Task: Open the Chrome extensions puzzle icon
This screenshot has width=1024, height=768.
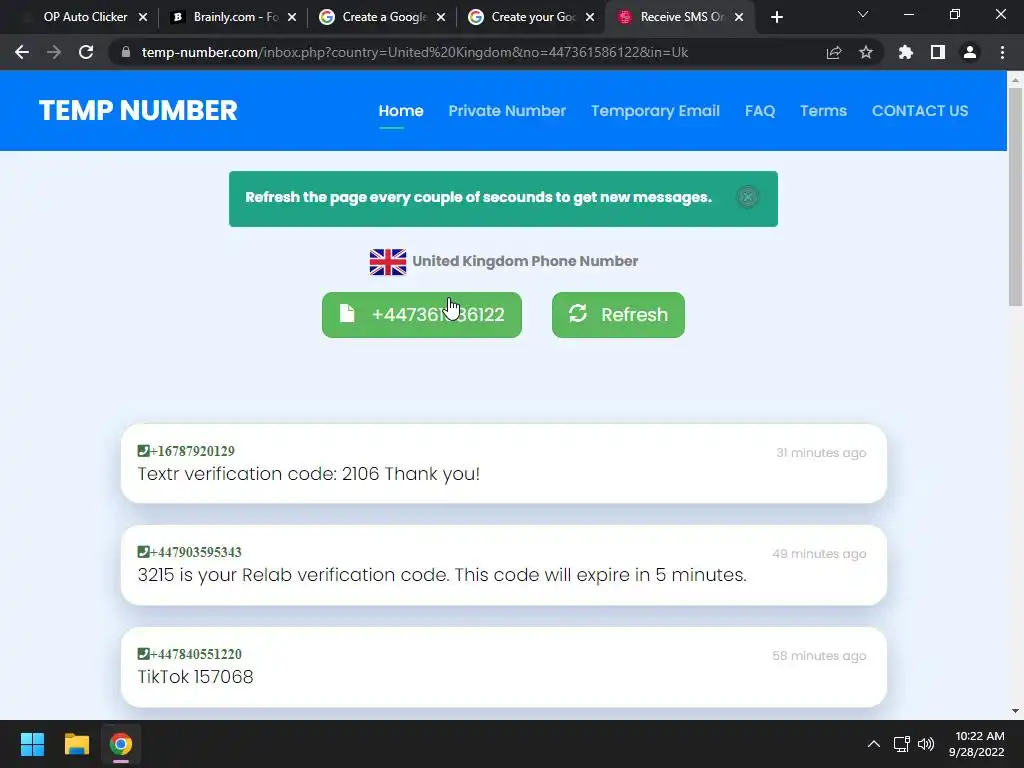Action: 905,52
